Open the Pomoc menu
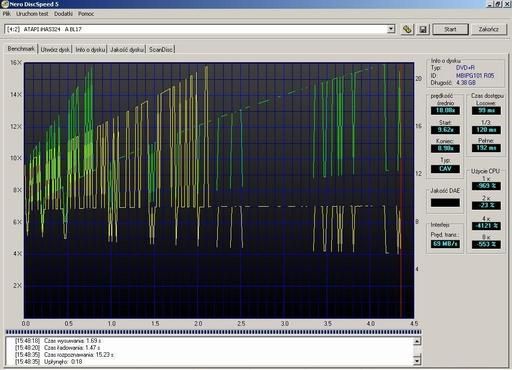This screenshot has width=512, height=370. pos(86,14)
